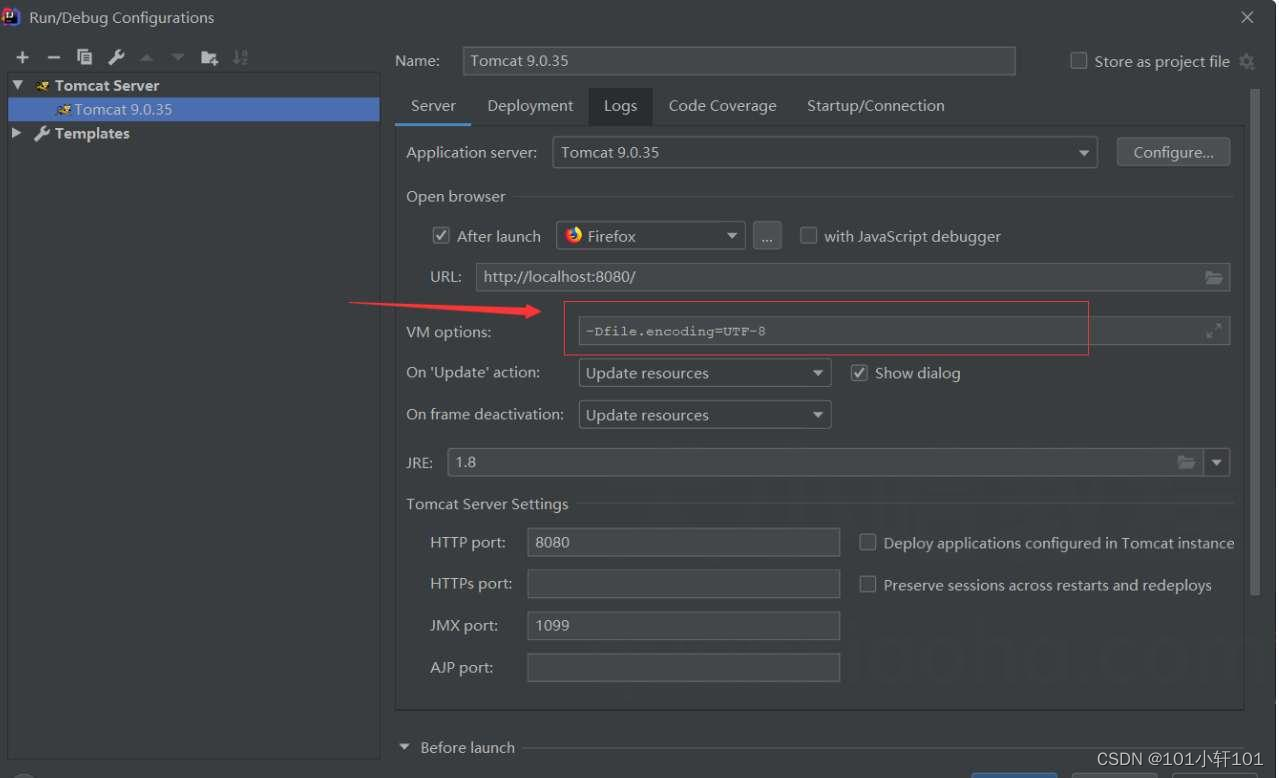Click IntelliJ icon in title bar
This screenshot has width=1279, height=778.
pyautogui.click(x=13, y=17)
